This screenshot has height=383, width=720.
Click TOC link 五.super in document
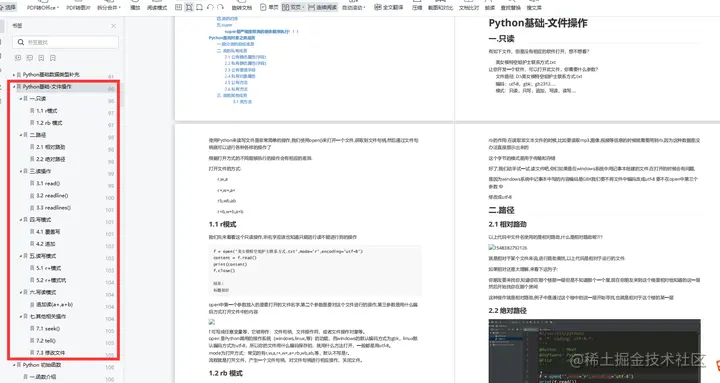224,25
